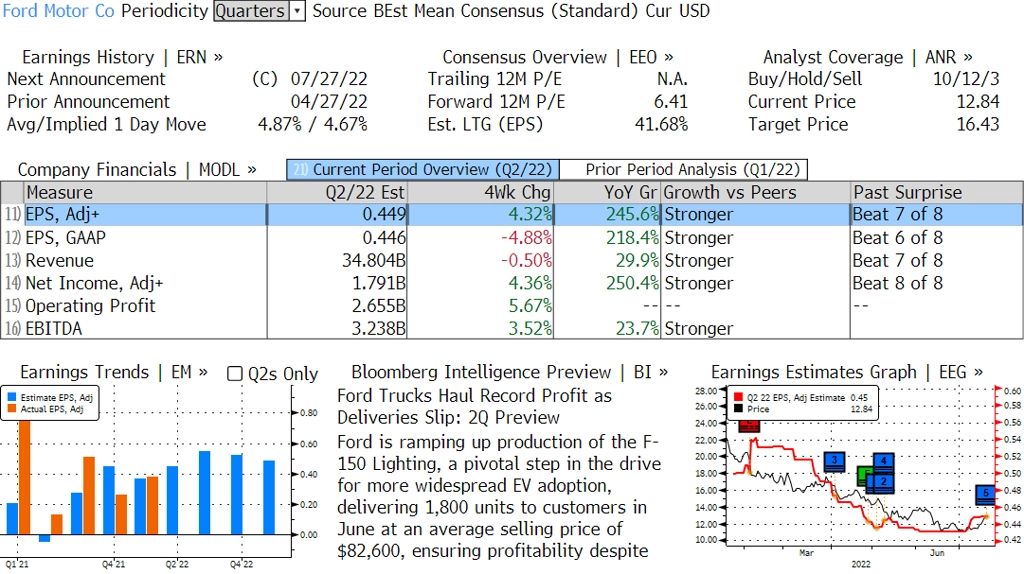
Task: Click the Q2/22 Est column header
Action: pyautogui.click(x=337, y=193)
